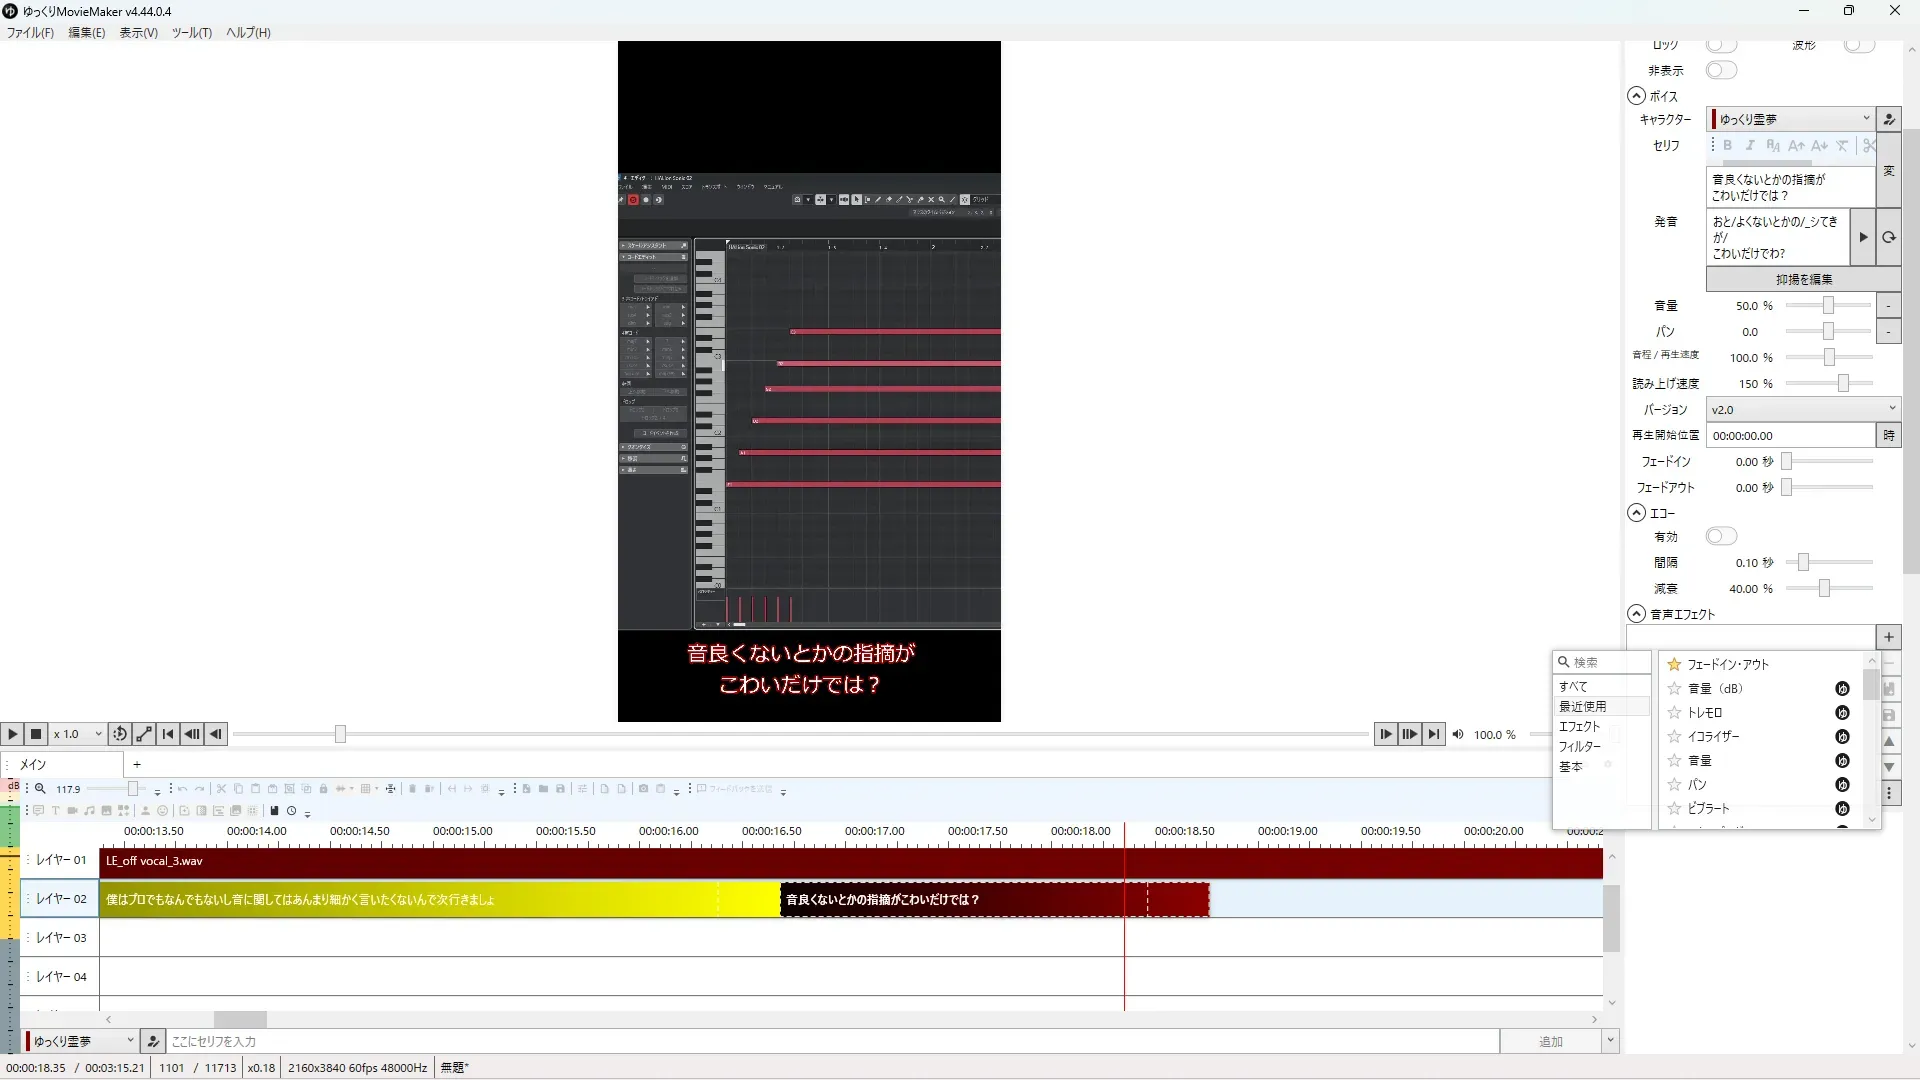Toggle the 非表示 hide switch
The height and width of the screenshot is (1080, 1920).
click(x=1721, y=70)
